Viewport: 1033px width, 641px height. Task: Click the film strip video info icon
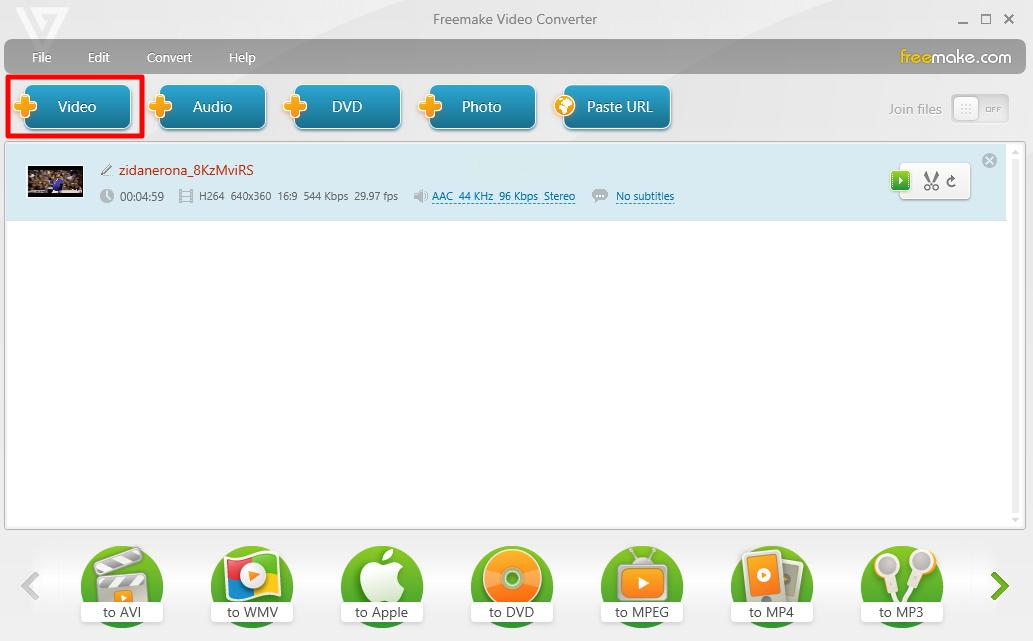186,196
